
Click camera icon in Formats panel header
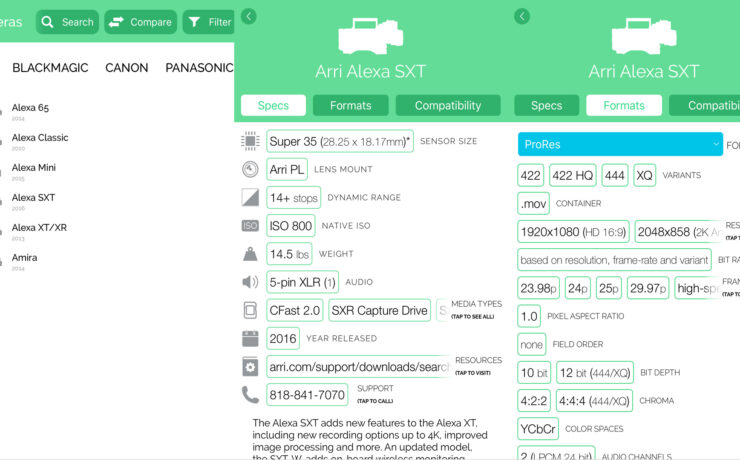tap(644, 36)
